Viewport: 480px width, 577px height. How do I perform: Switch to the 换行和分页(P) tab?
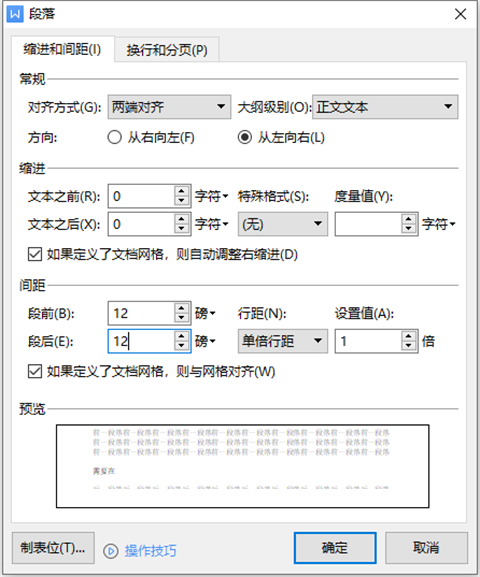coord(167,50)
